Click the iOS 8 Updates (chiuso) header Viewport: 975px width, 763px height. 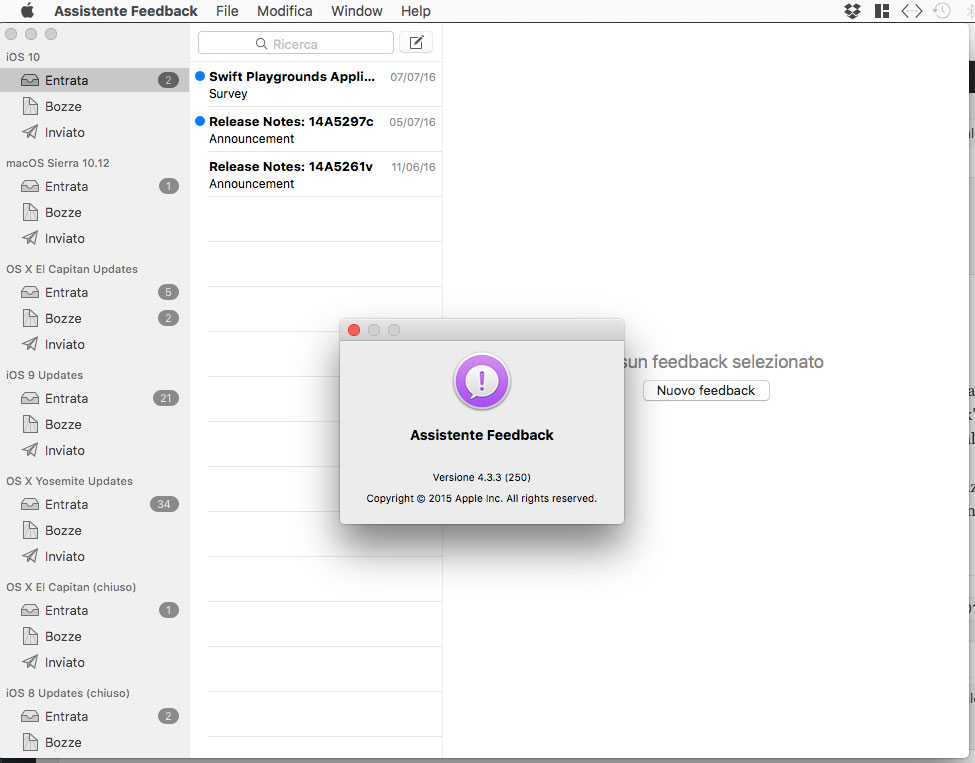pyautogui.click(x=68, y=693)
